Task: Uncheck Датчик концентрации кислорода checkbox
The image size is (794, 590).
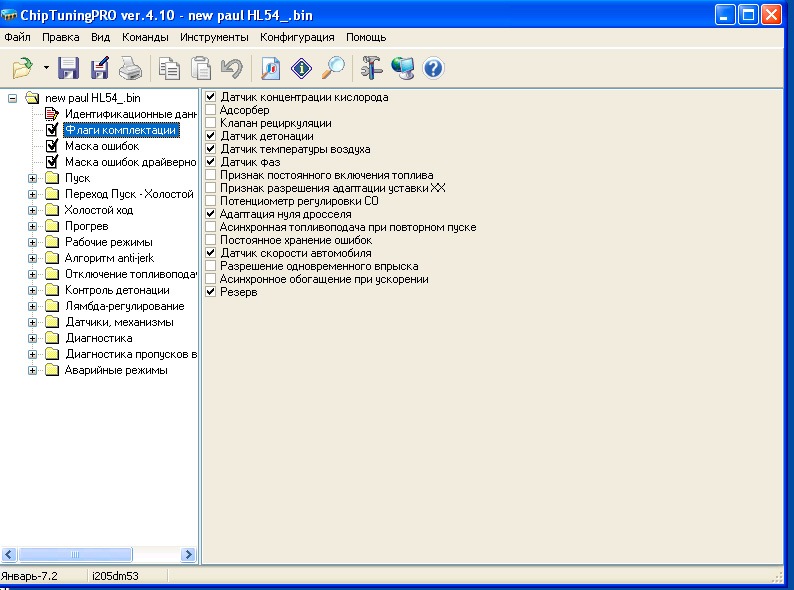Action: click(211, 97)
